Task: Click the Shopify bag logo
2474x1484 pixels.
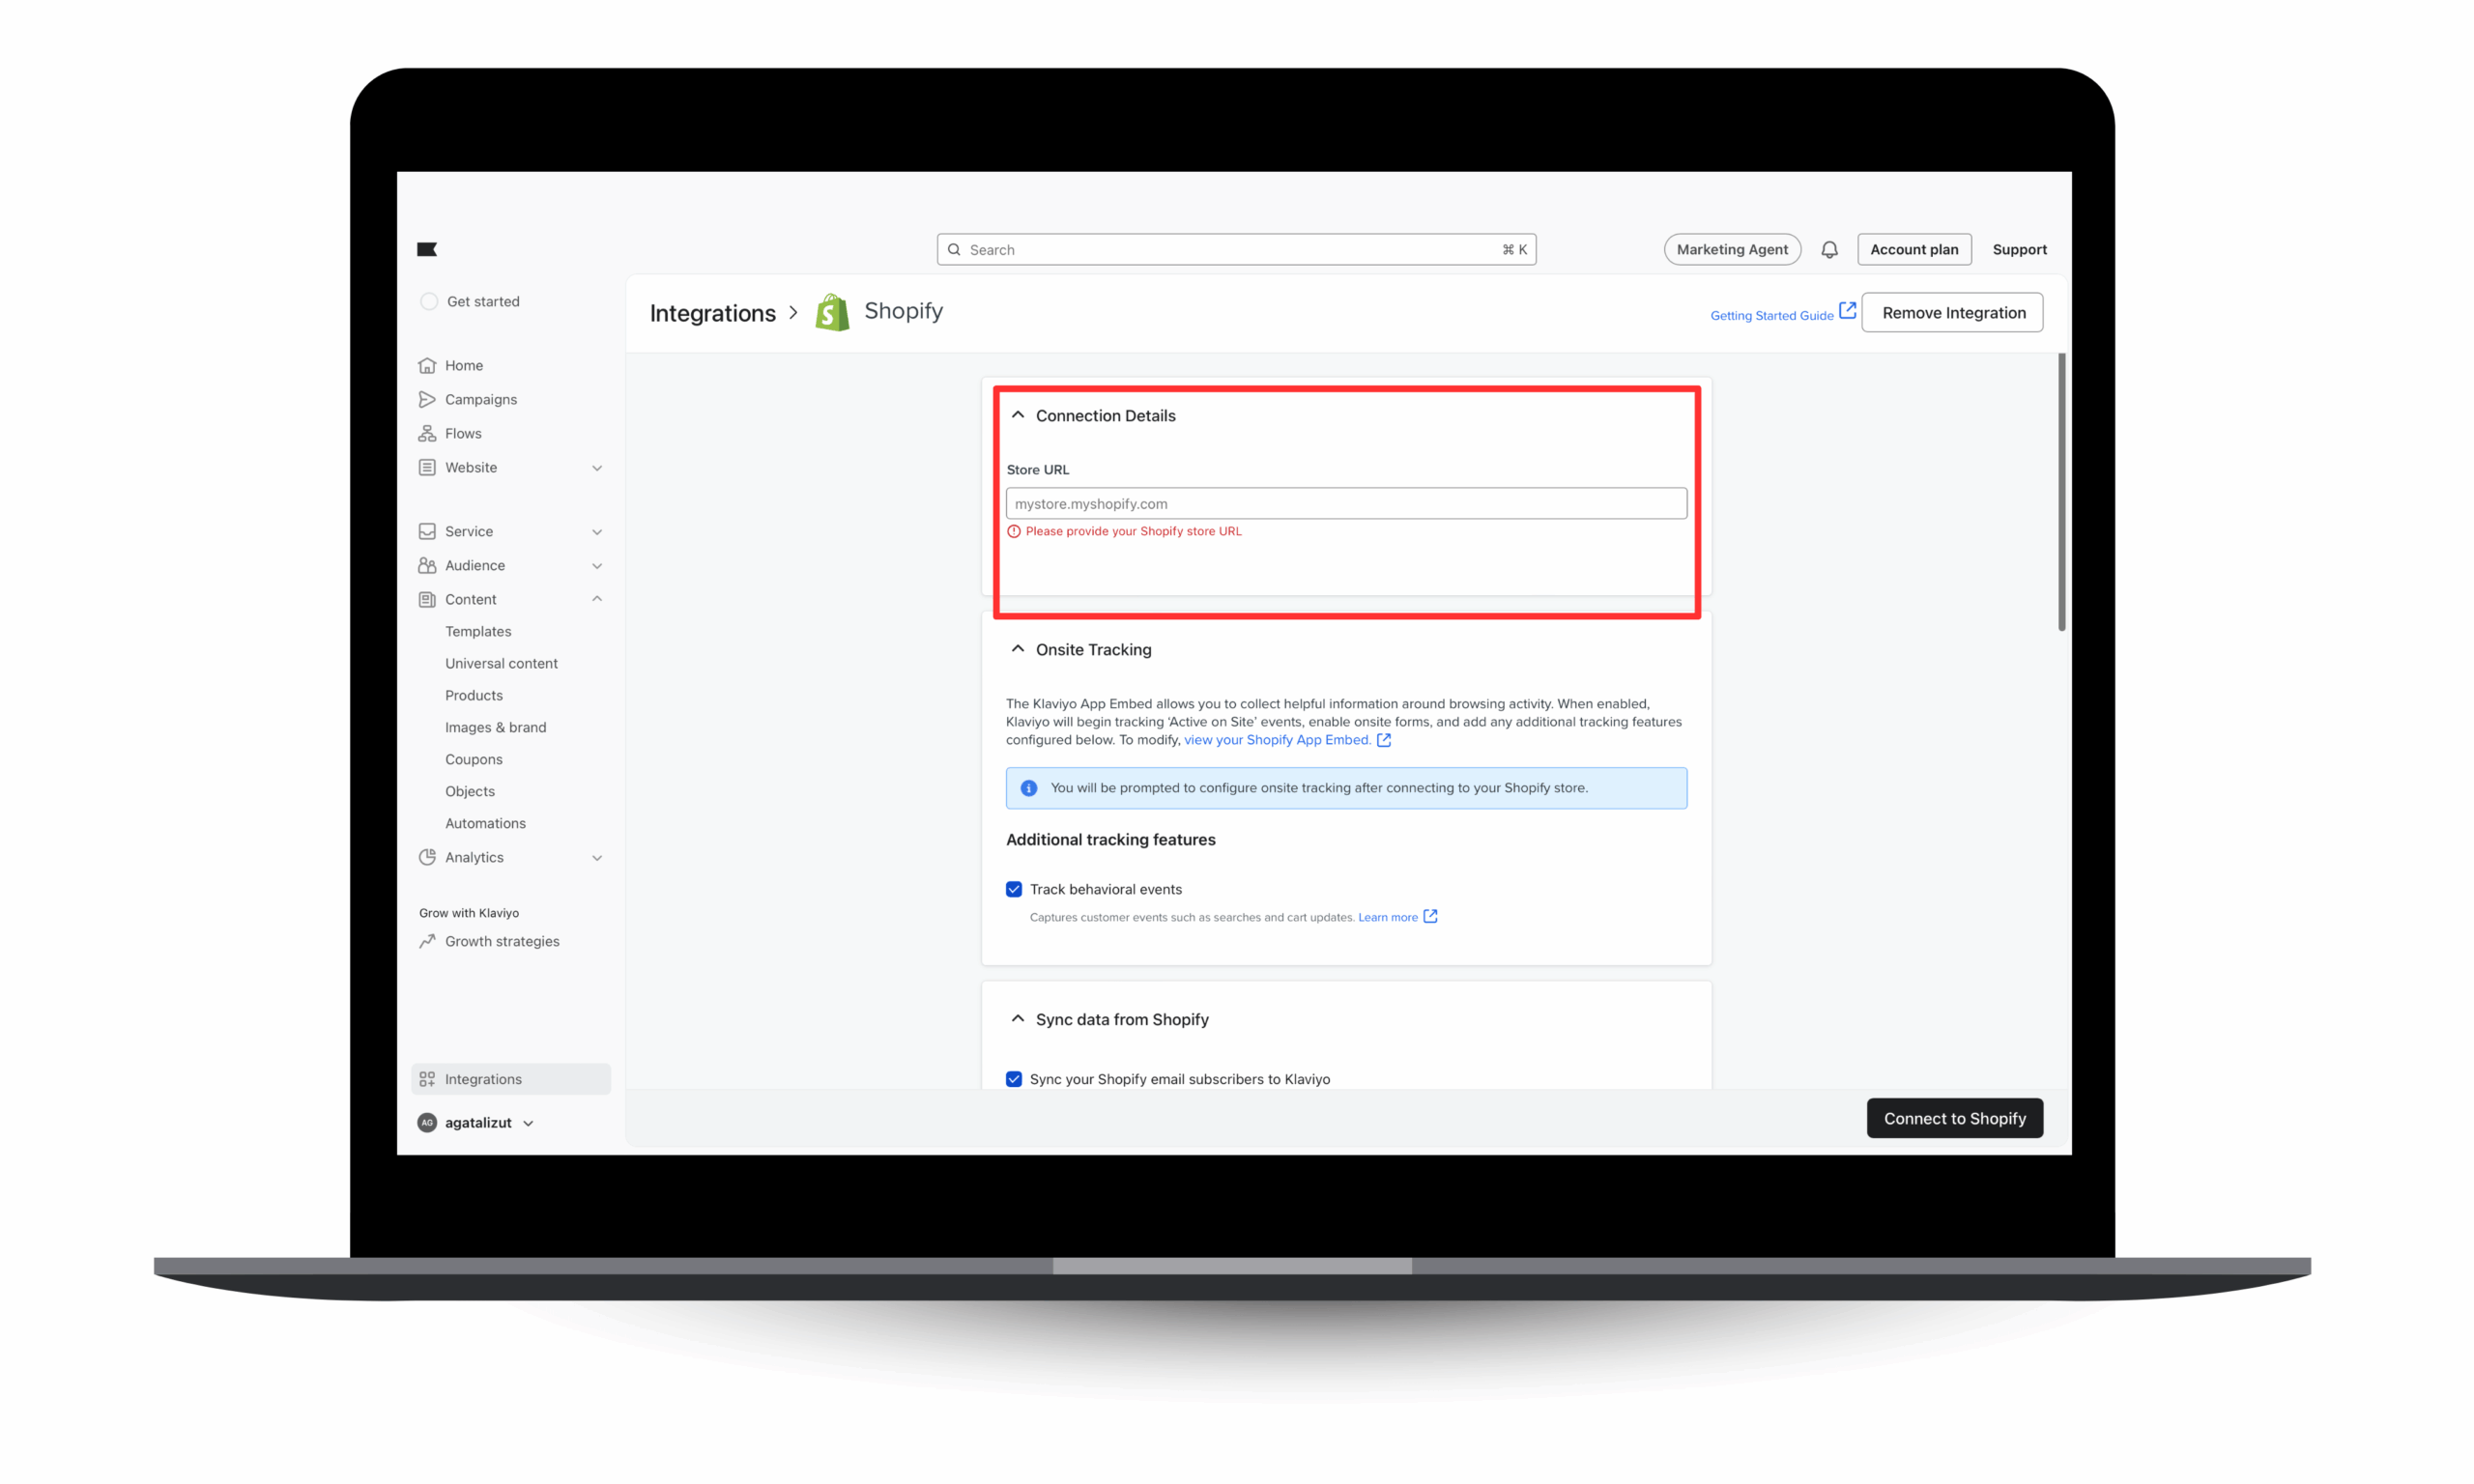Action: (x=832, y=312)
